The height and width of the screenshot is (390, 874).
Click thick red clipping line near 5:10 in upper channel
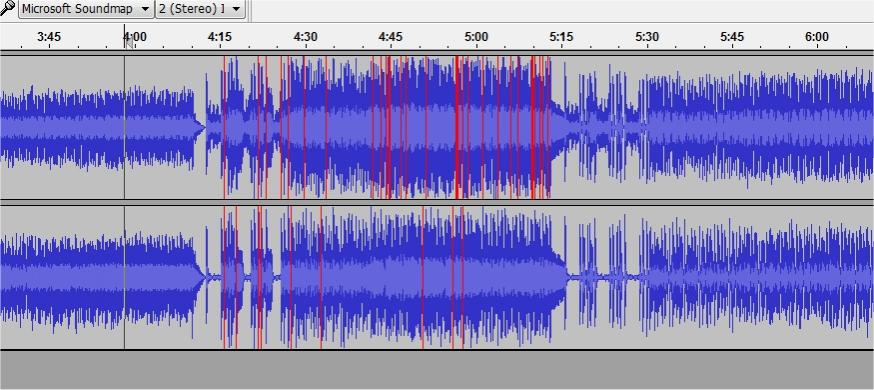(x=533, y=127)
